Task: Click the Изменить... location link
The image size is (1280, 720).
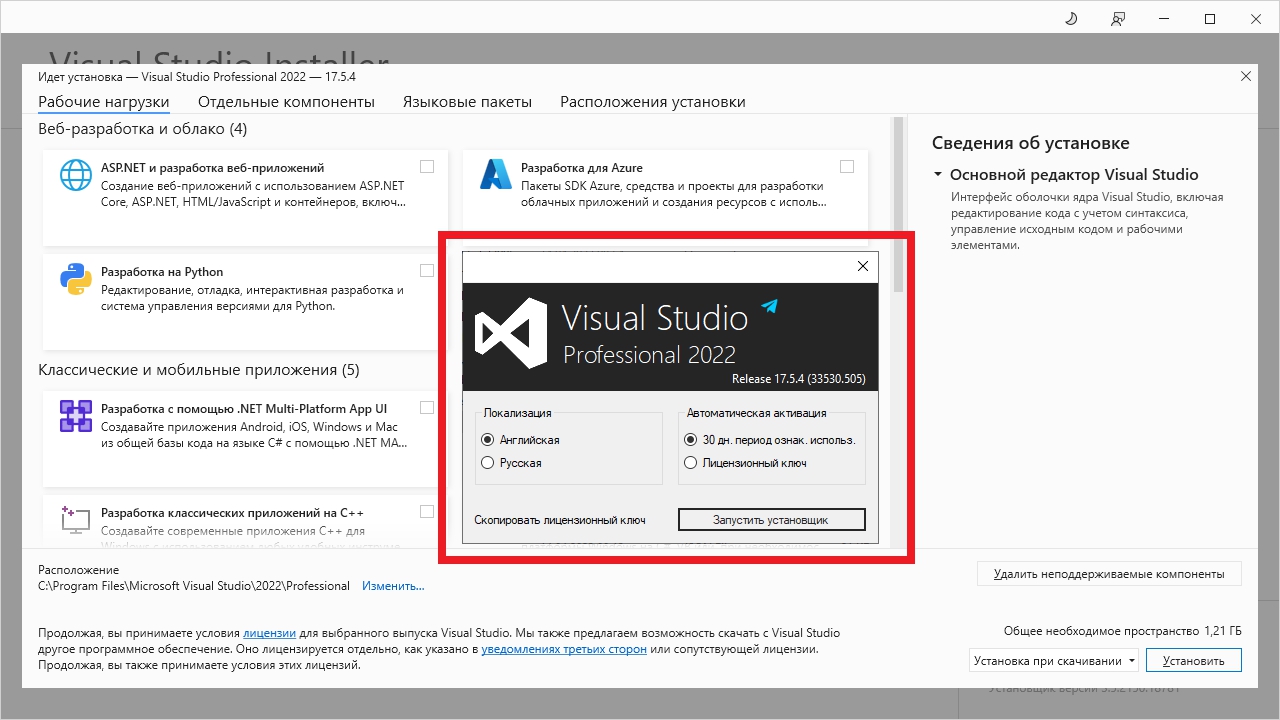Action: coord(393,586)
